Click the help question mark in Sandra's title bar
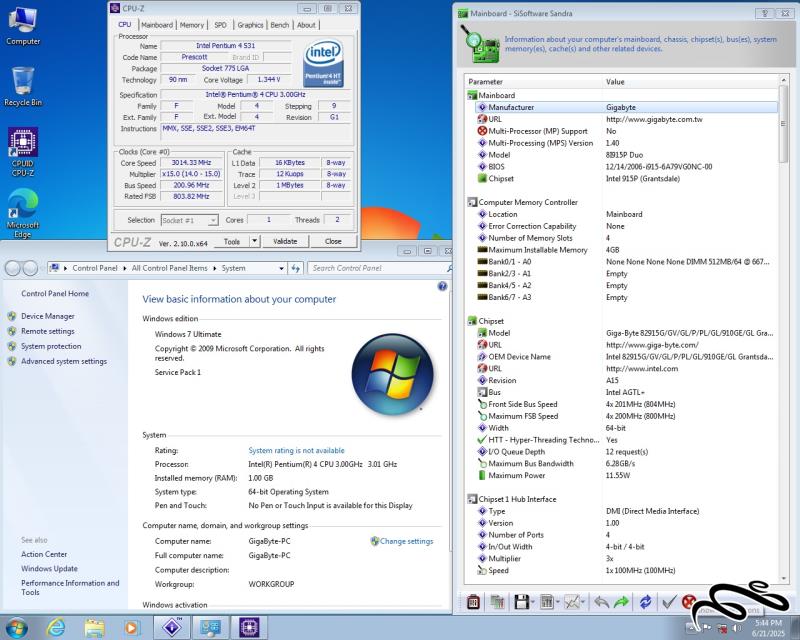The image size is (800, 640). pos(765,13)
